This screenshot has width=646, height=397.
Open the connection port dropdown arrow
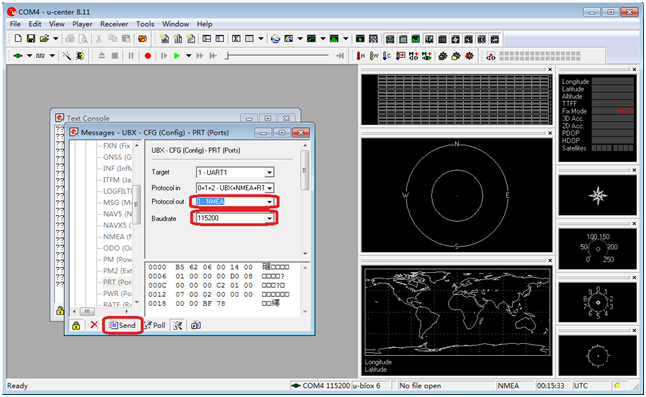[29, 56]
